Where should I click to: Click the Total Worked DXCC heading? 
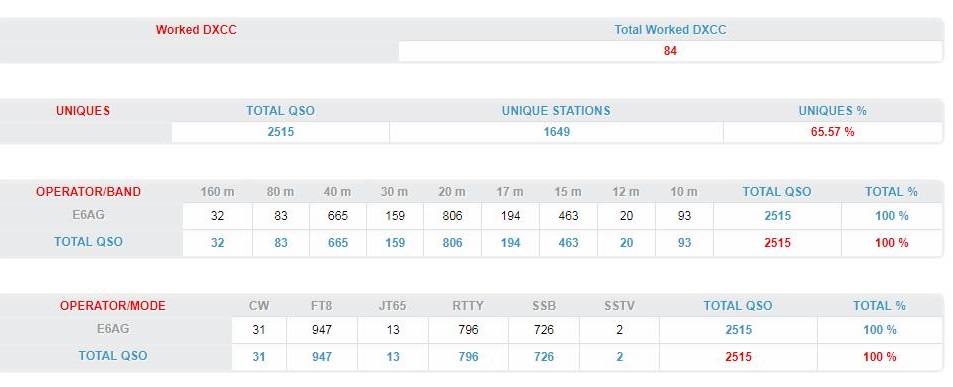[670, 30]
